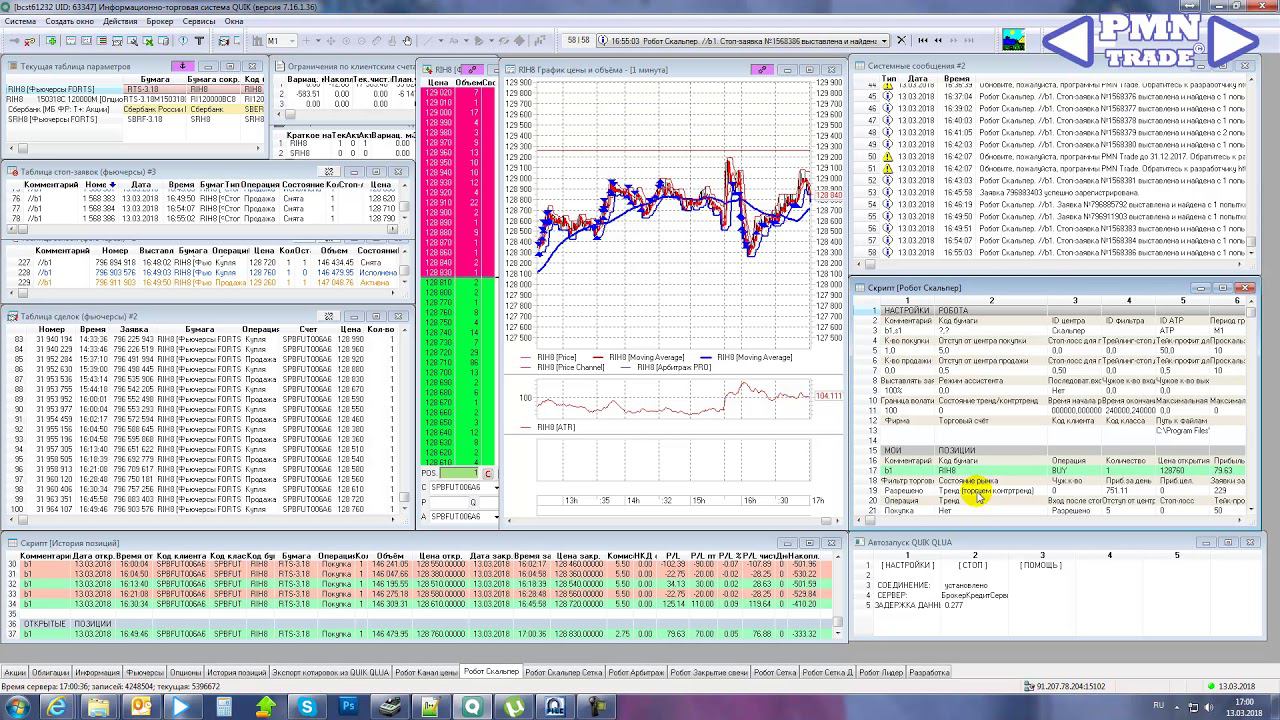Open Internet Explorer from taskbar

tap(58, 707)
